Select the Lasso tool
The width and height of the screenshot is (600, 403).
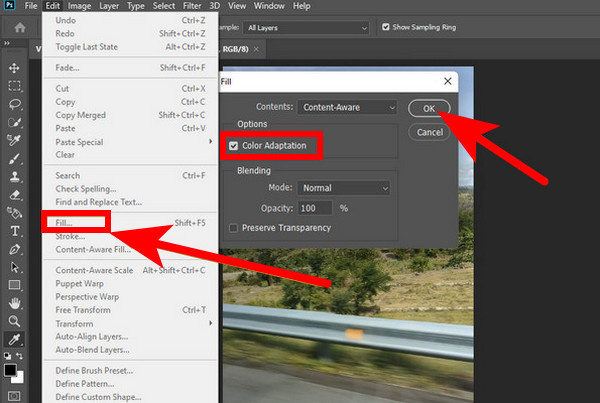pos(14,103)
